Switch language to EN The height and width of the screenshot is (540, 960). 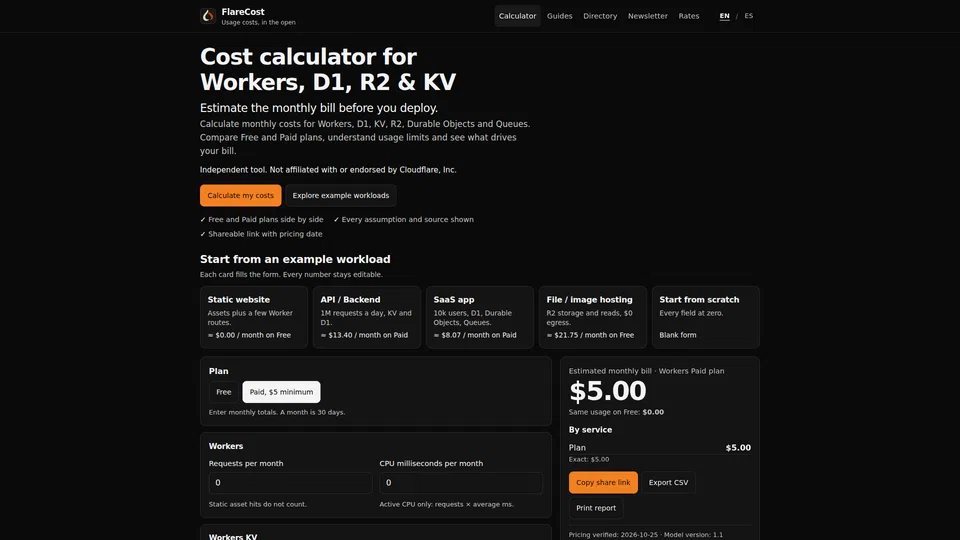(724, 16)
